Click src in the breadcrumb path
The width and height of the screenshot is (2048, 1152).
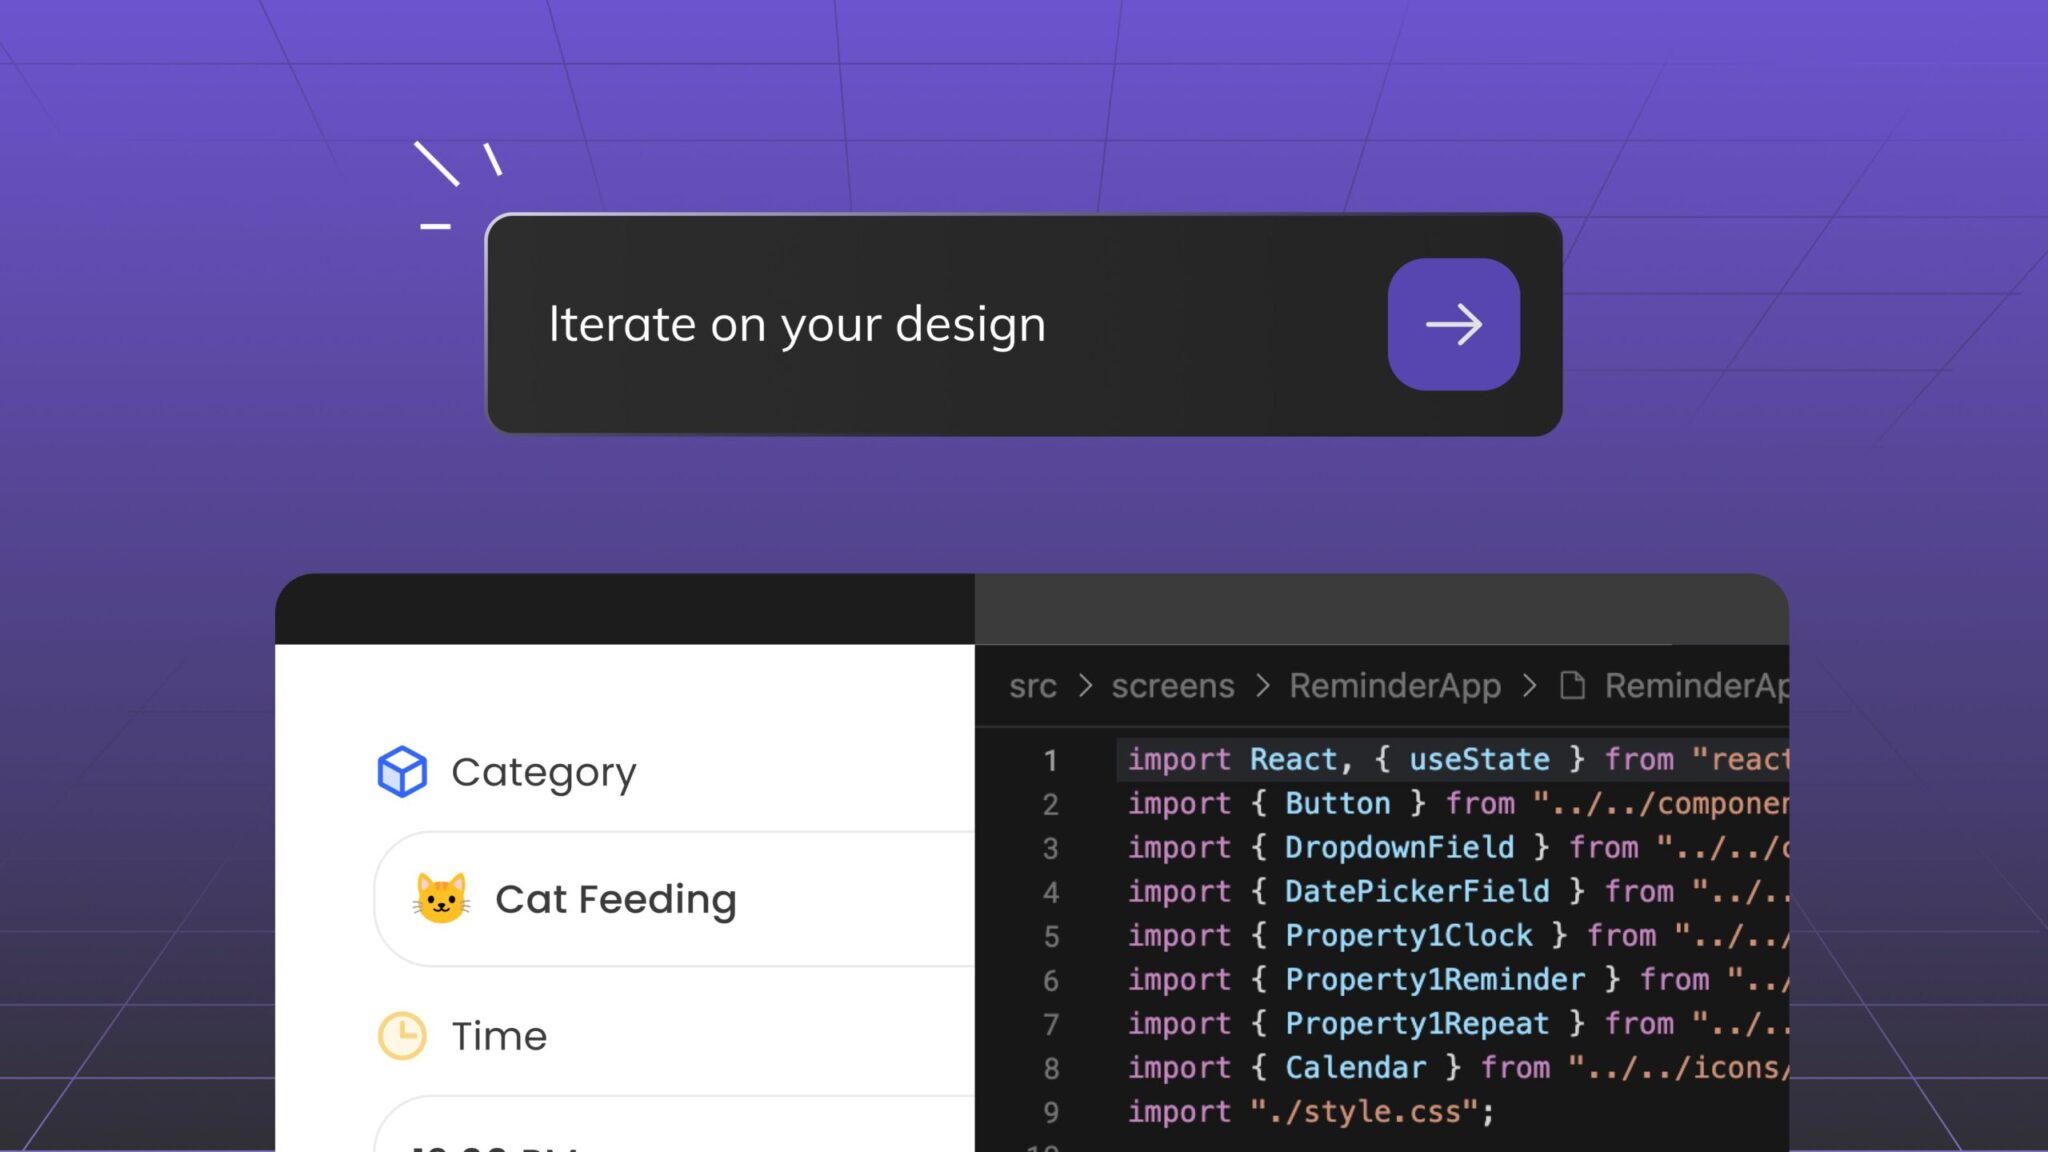(x=1031, y=686)
